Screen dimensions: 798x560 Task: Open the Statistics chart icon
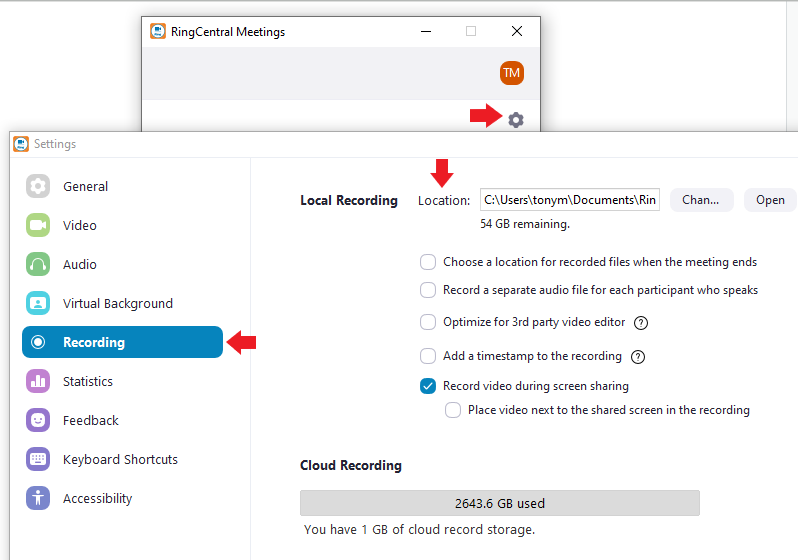tap(38, 381)
